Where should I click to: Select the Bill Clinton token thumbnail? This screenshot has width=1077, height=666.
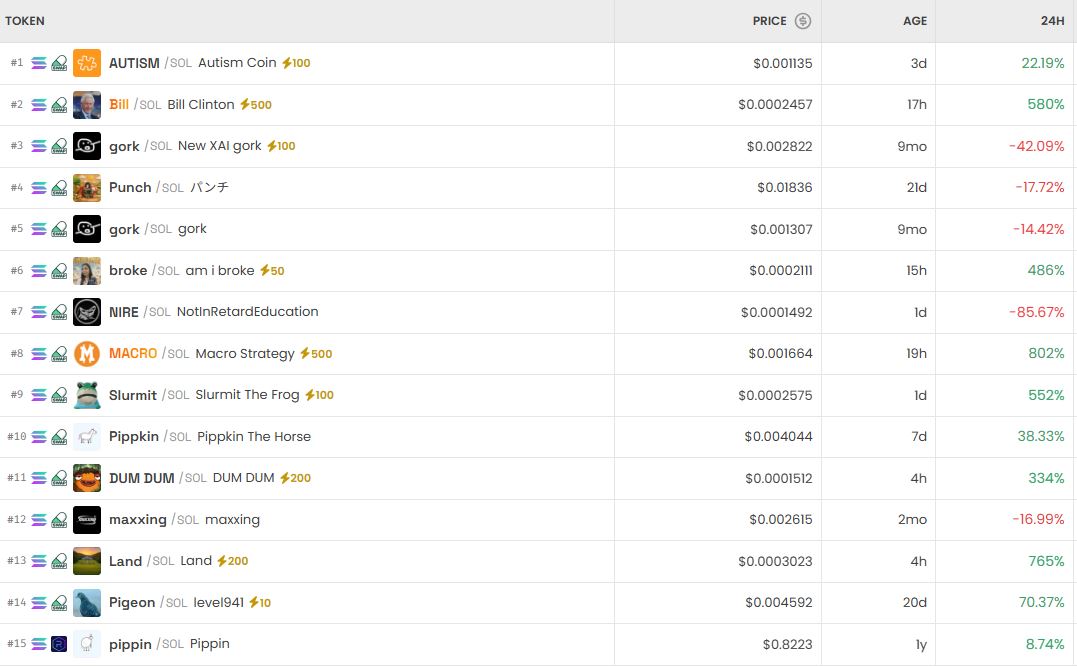point(87,104)
